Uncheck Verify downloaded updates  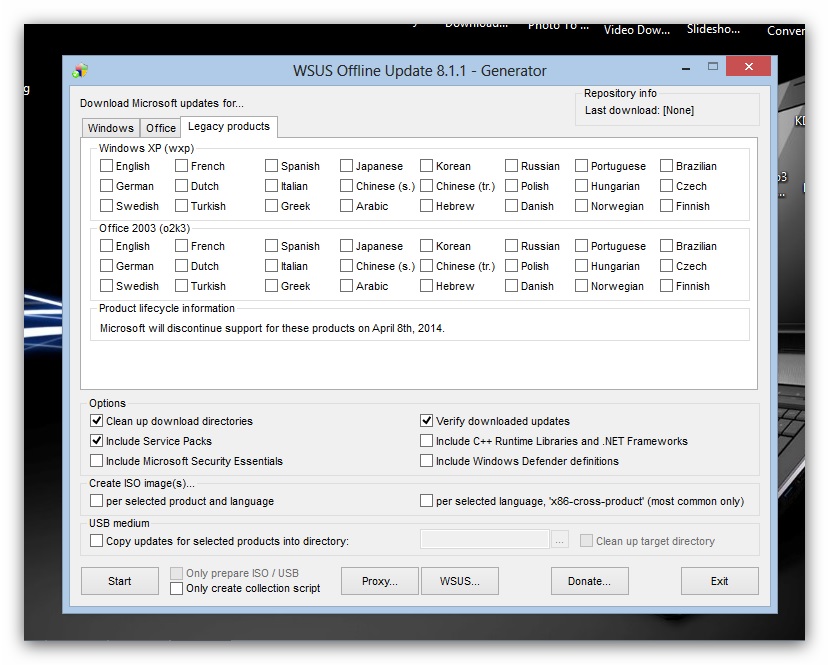427,421
